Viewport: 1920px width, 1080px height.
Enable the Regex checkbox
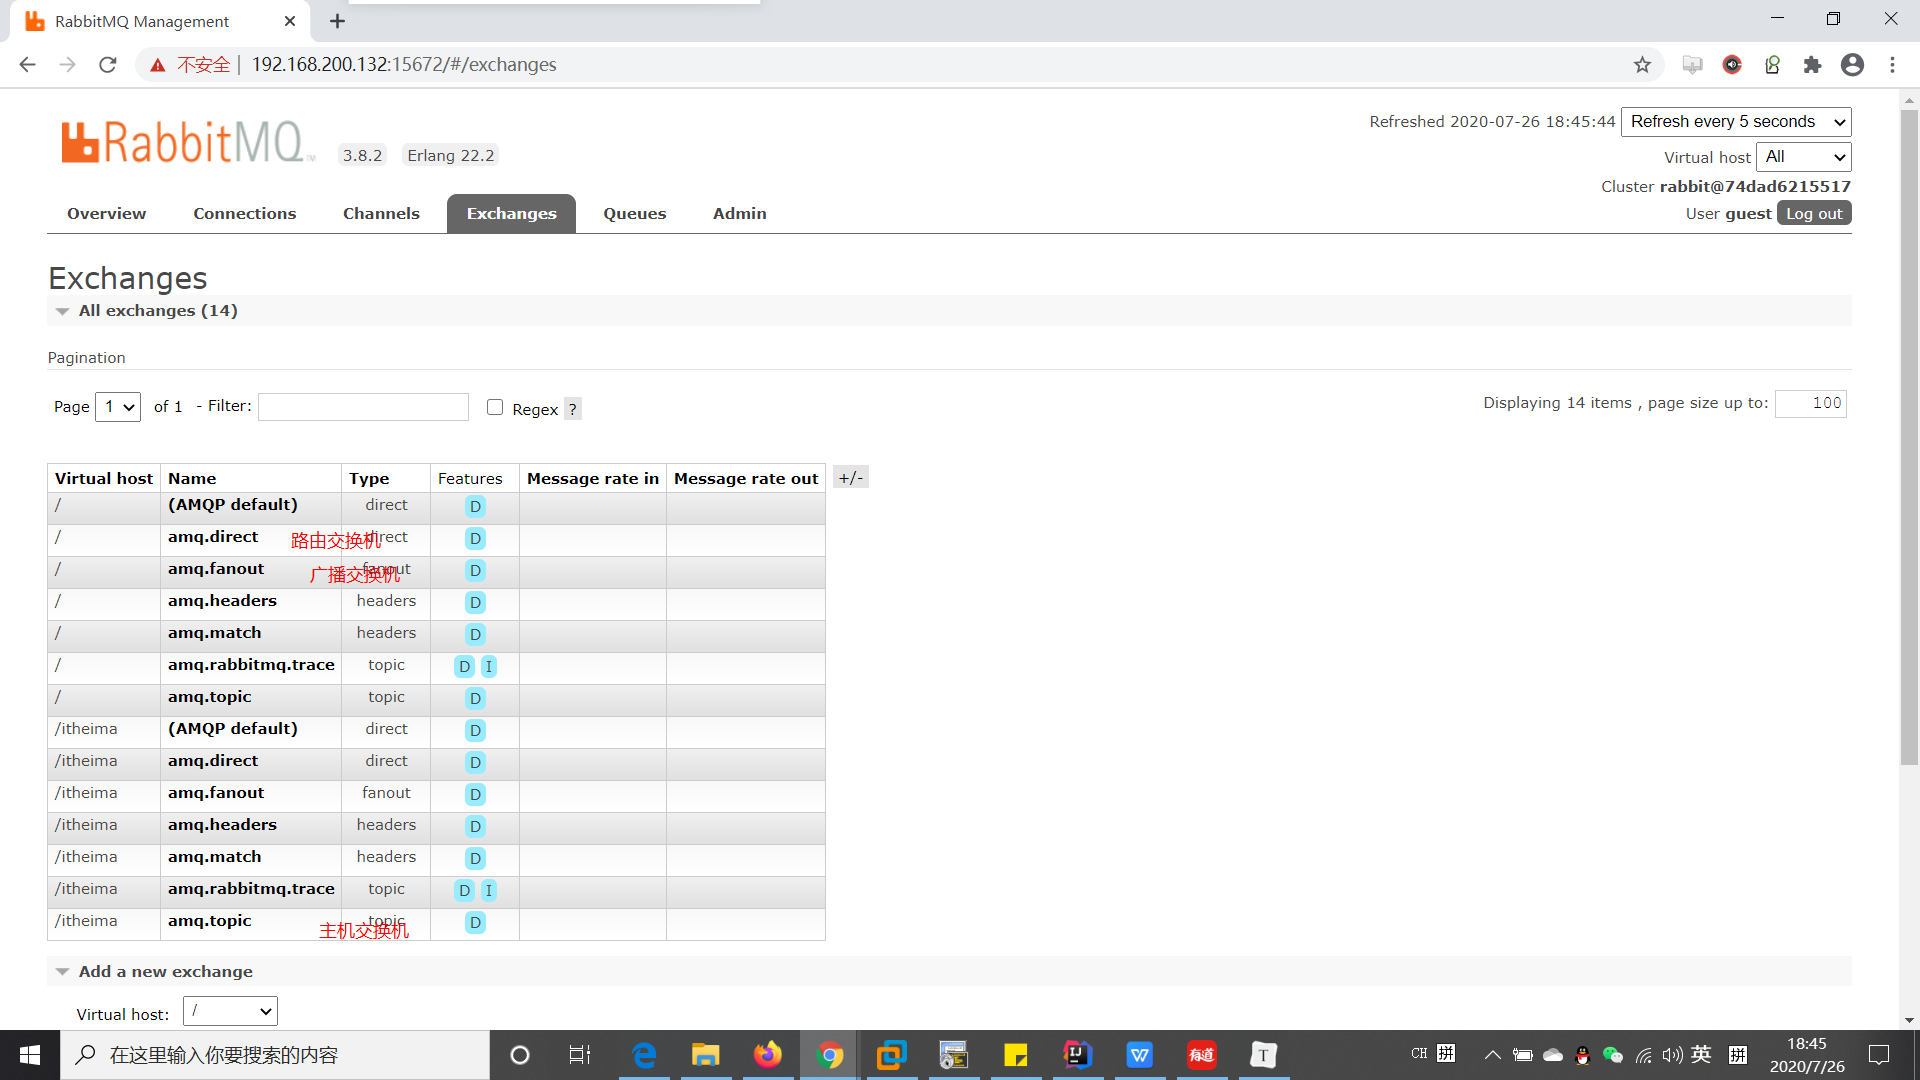click(495, 407)
